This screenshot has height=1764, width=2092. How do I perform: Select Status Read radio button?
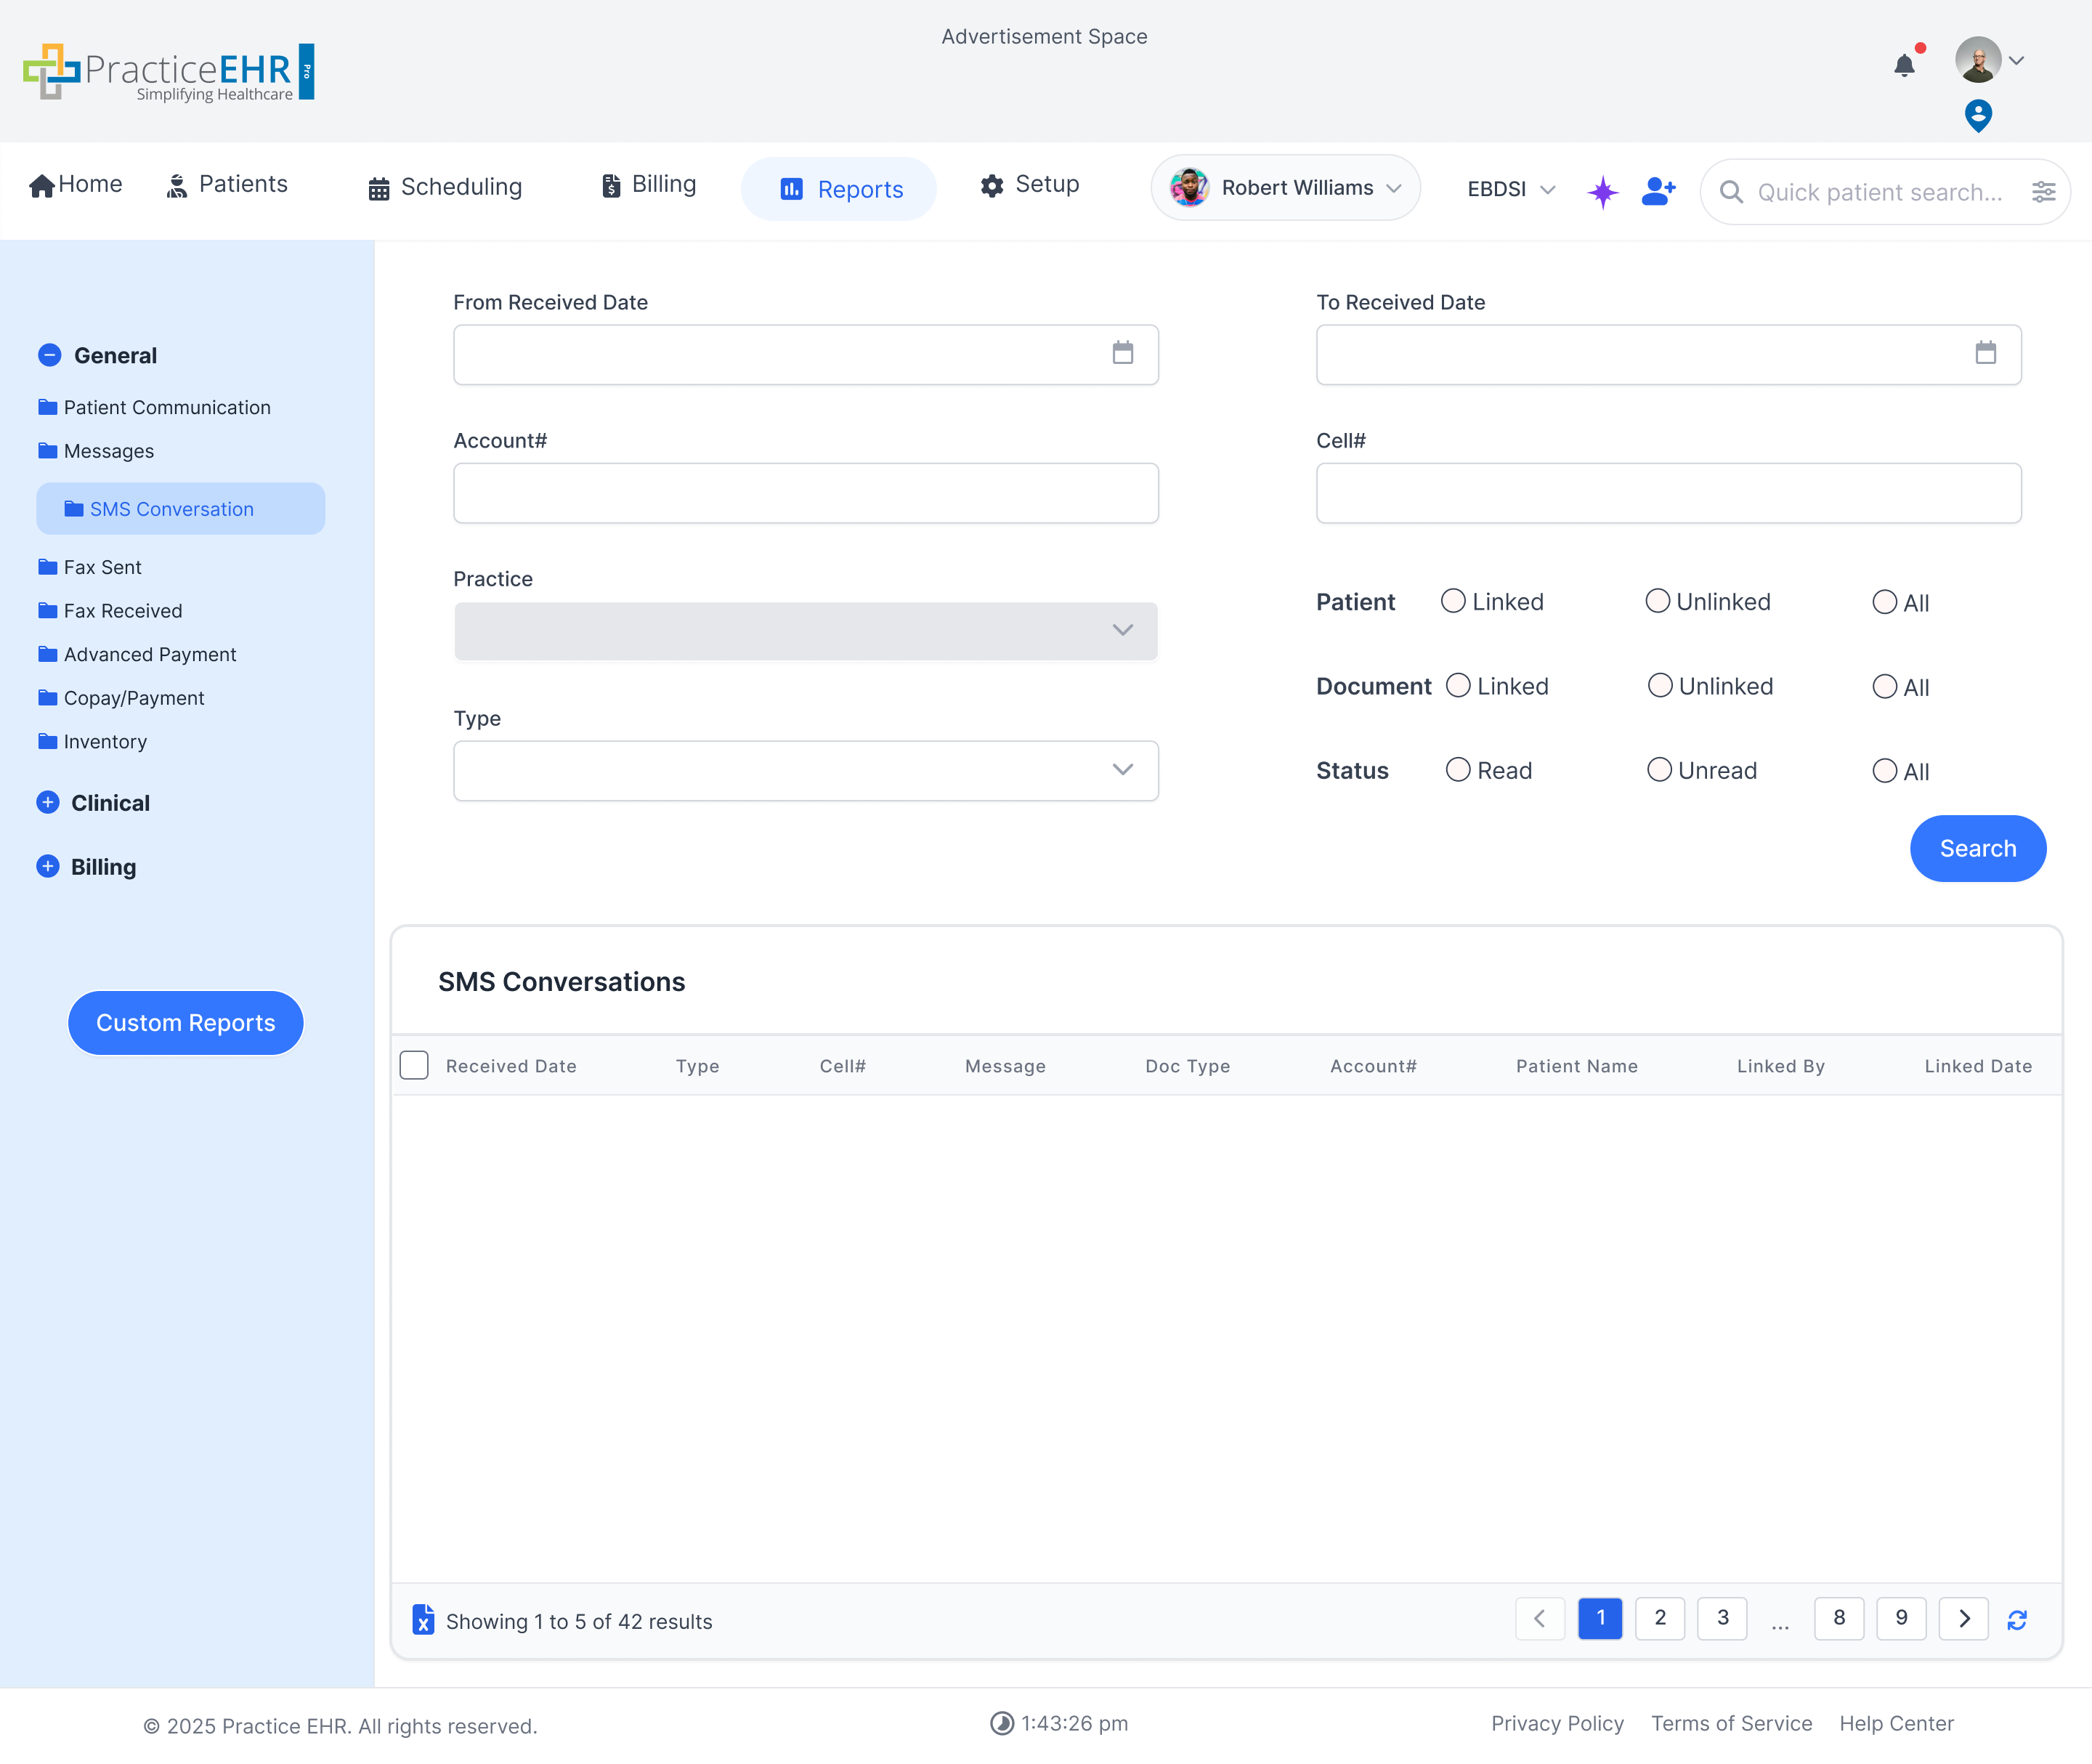click(1457, 769)
